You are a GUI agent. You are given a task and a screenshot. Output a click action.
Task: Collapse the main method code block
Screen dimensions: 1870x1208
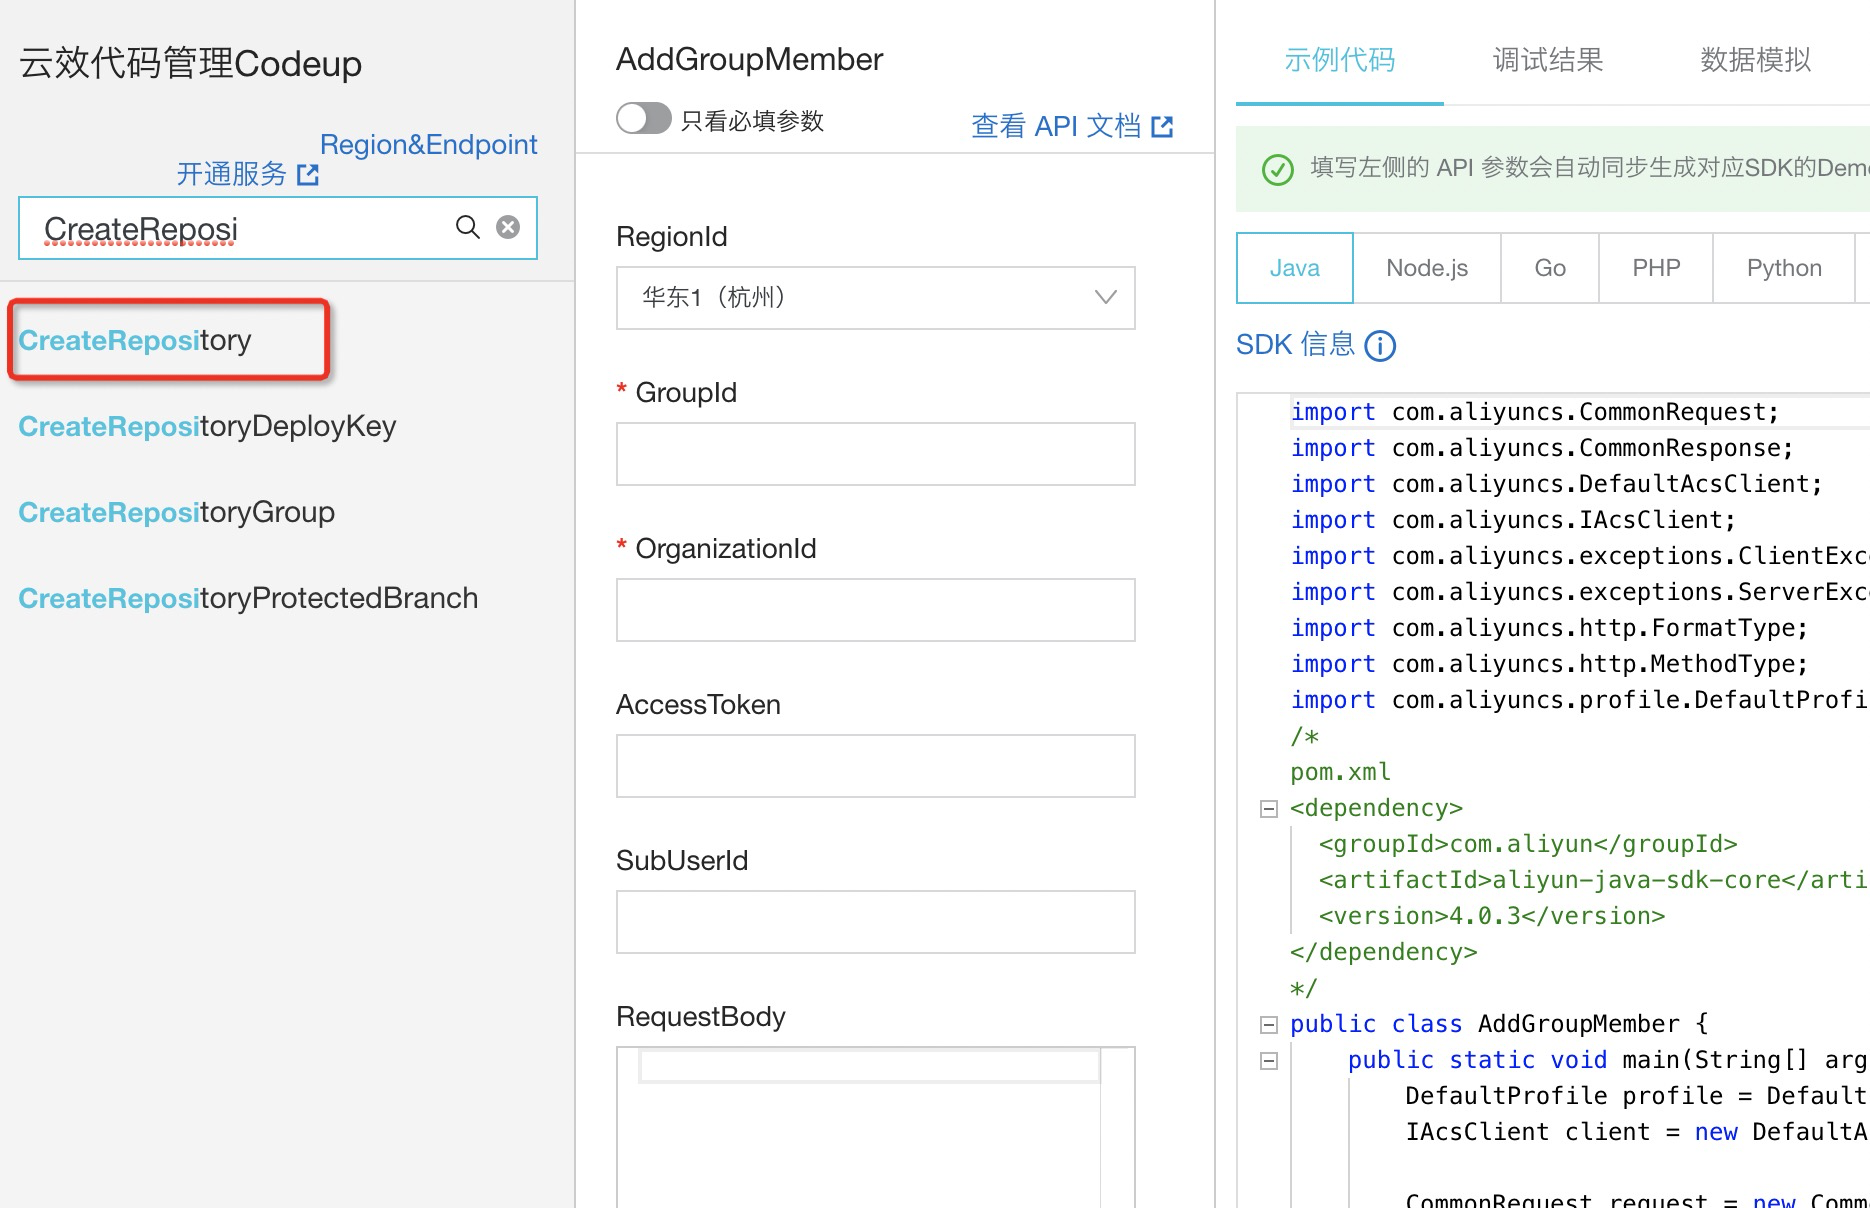pyautogui.click(x=1269, y=1061)
